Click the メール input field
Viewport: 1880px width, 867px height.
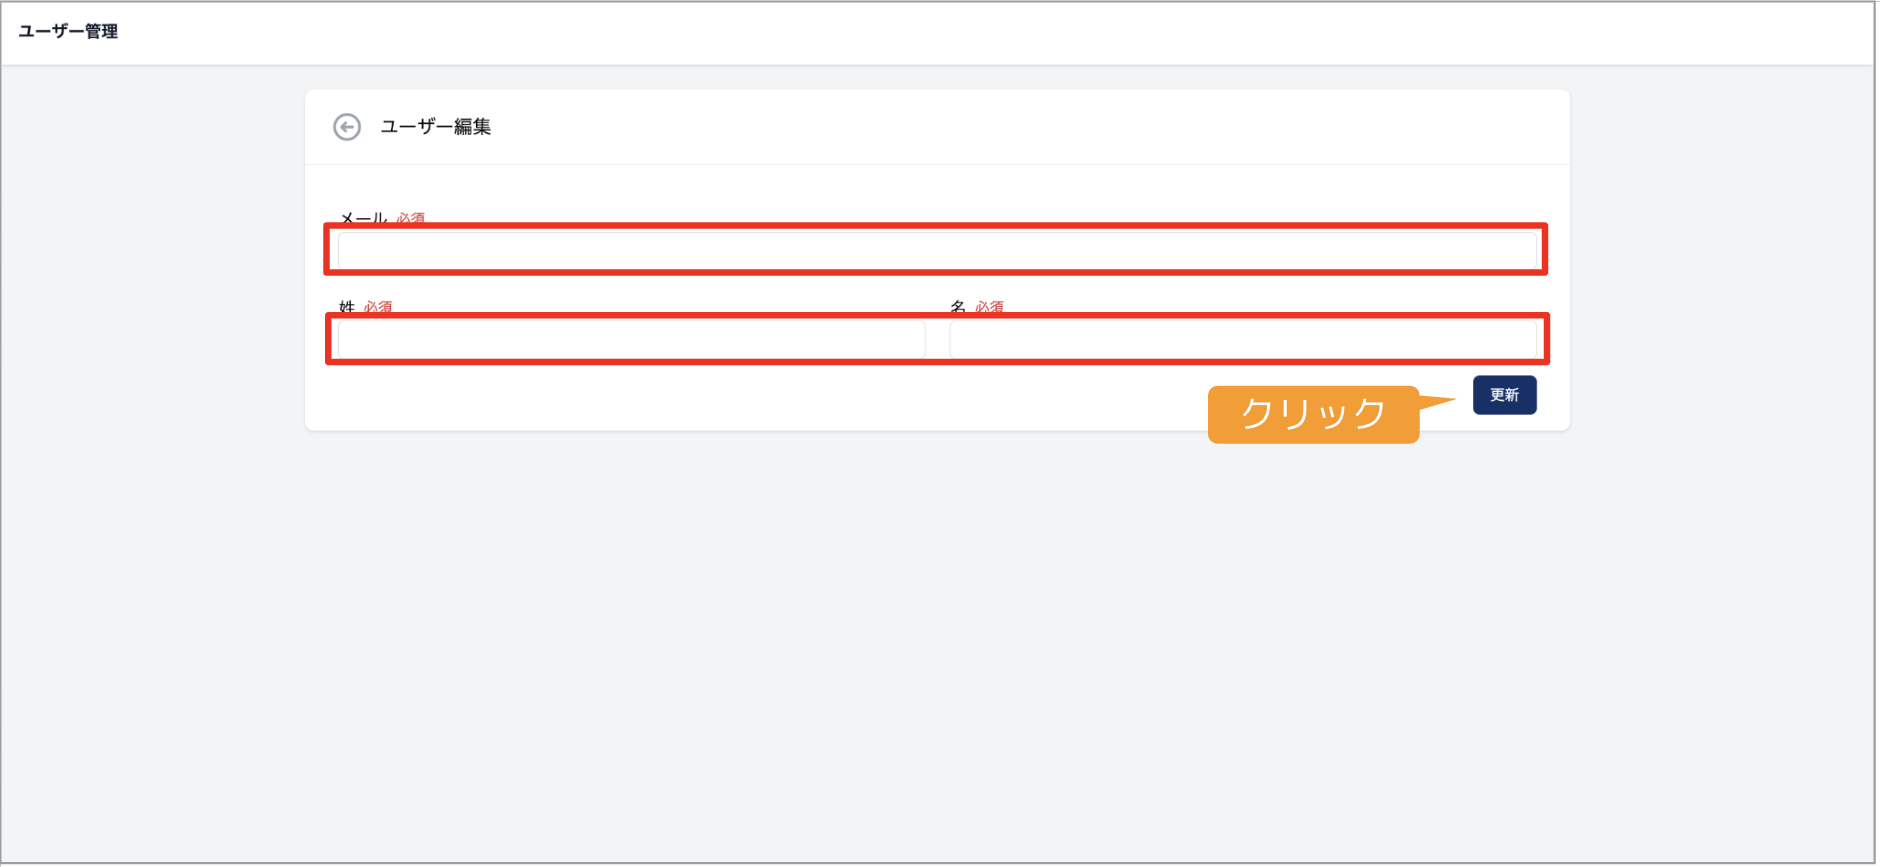click(x=937, y=250)
